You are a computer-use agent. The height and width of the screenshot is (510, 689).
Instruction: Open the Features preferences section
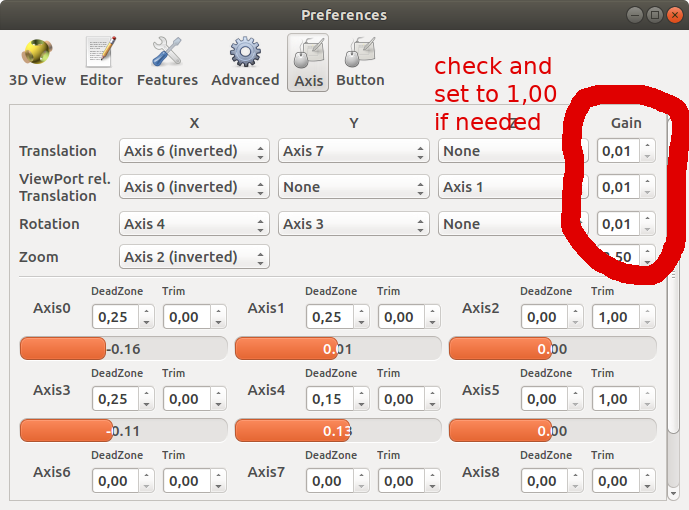tap(167, 62)
